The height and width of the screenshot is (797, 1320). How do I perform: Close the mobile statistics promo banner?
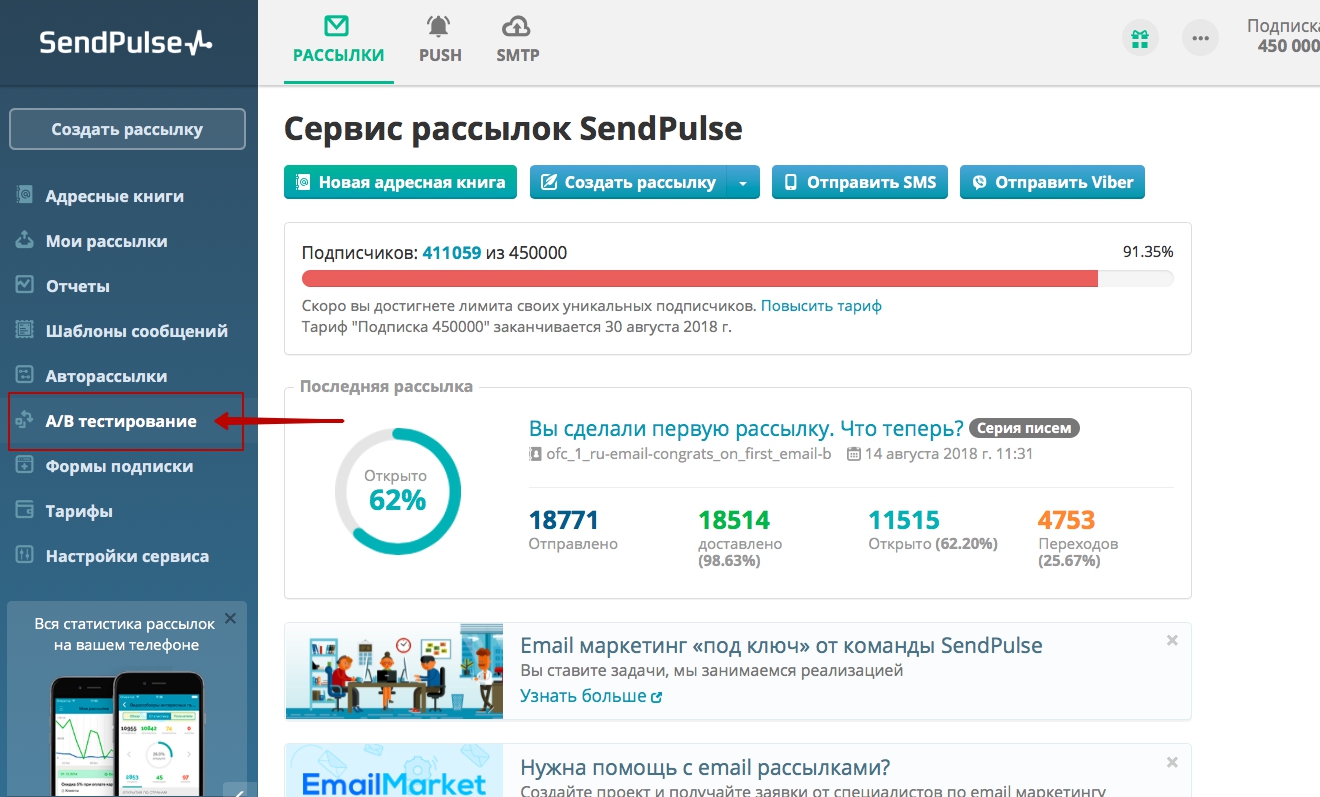tap(230, 619)
